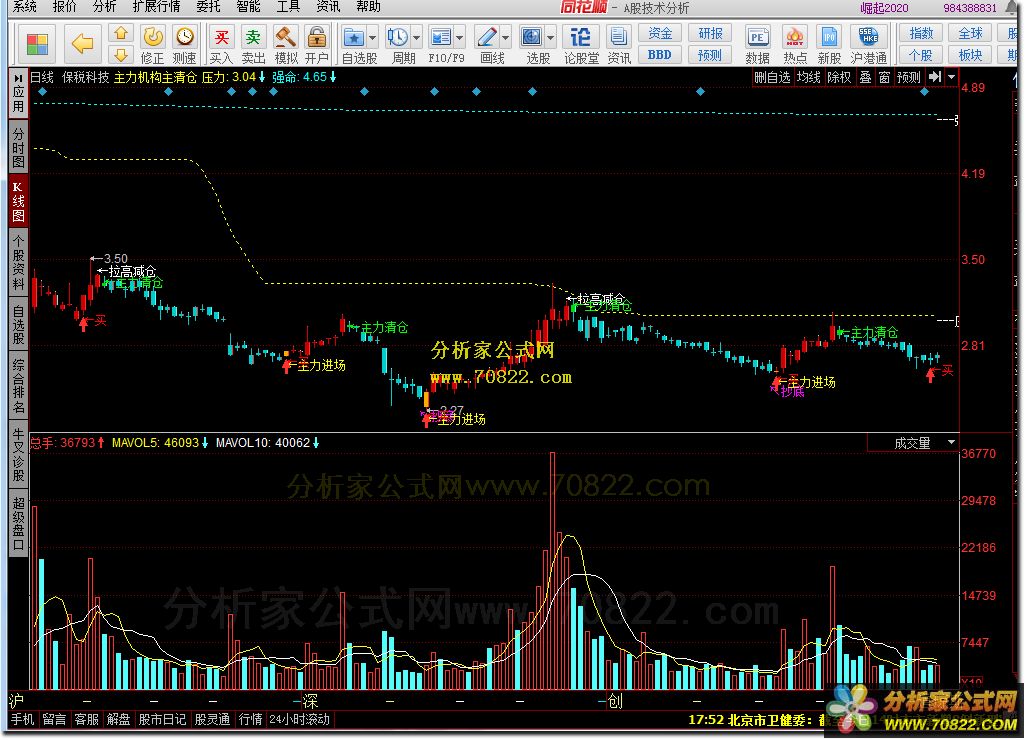Open the 委托 menu
1026x740 pixels.
tap(209, 7)
